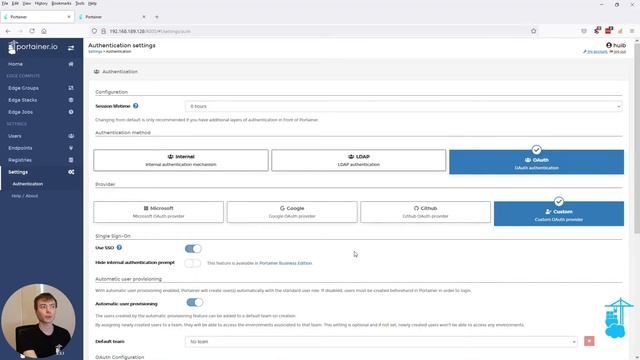Choose Google OAuth provider

click(292, 212)
